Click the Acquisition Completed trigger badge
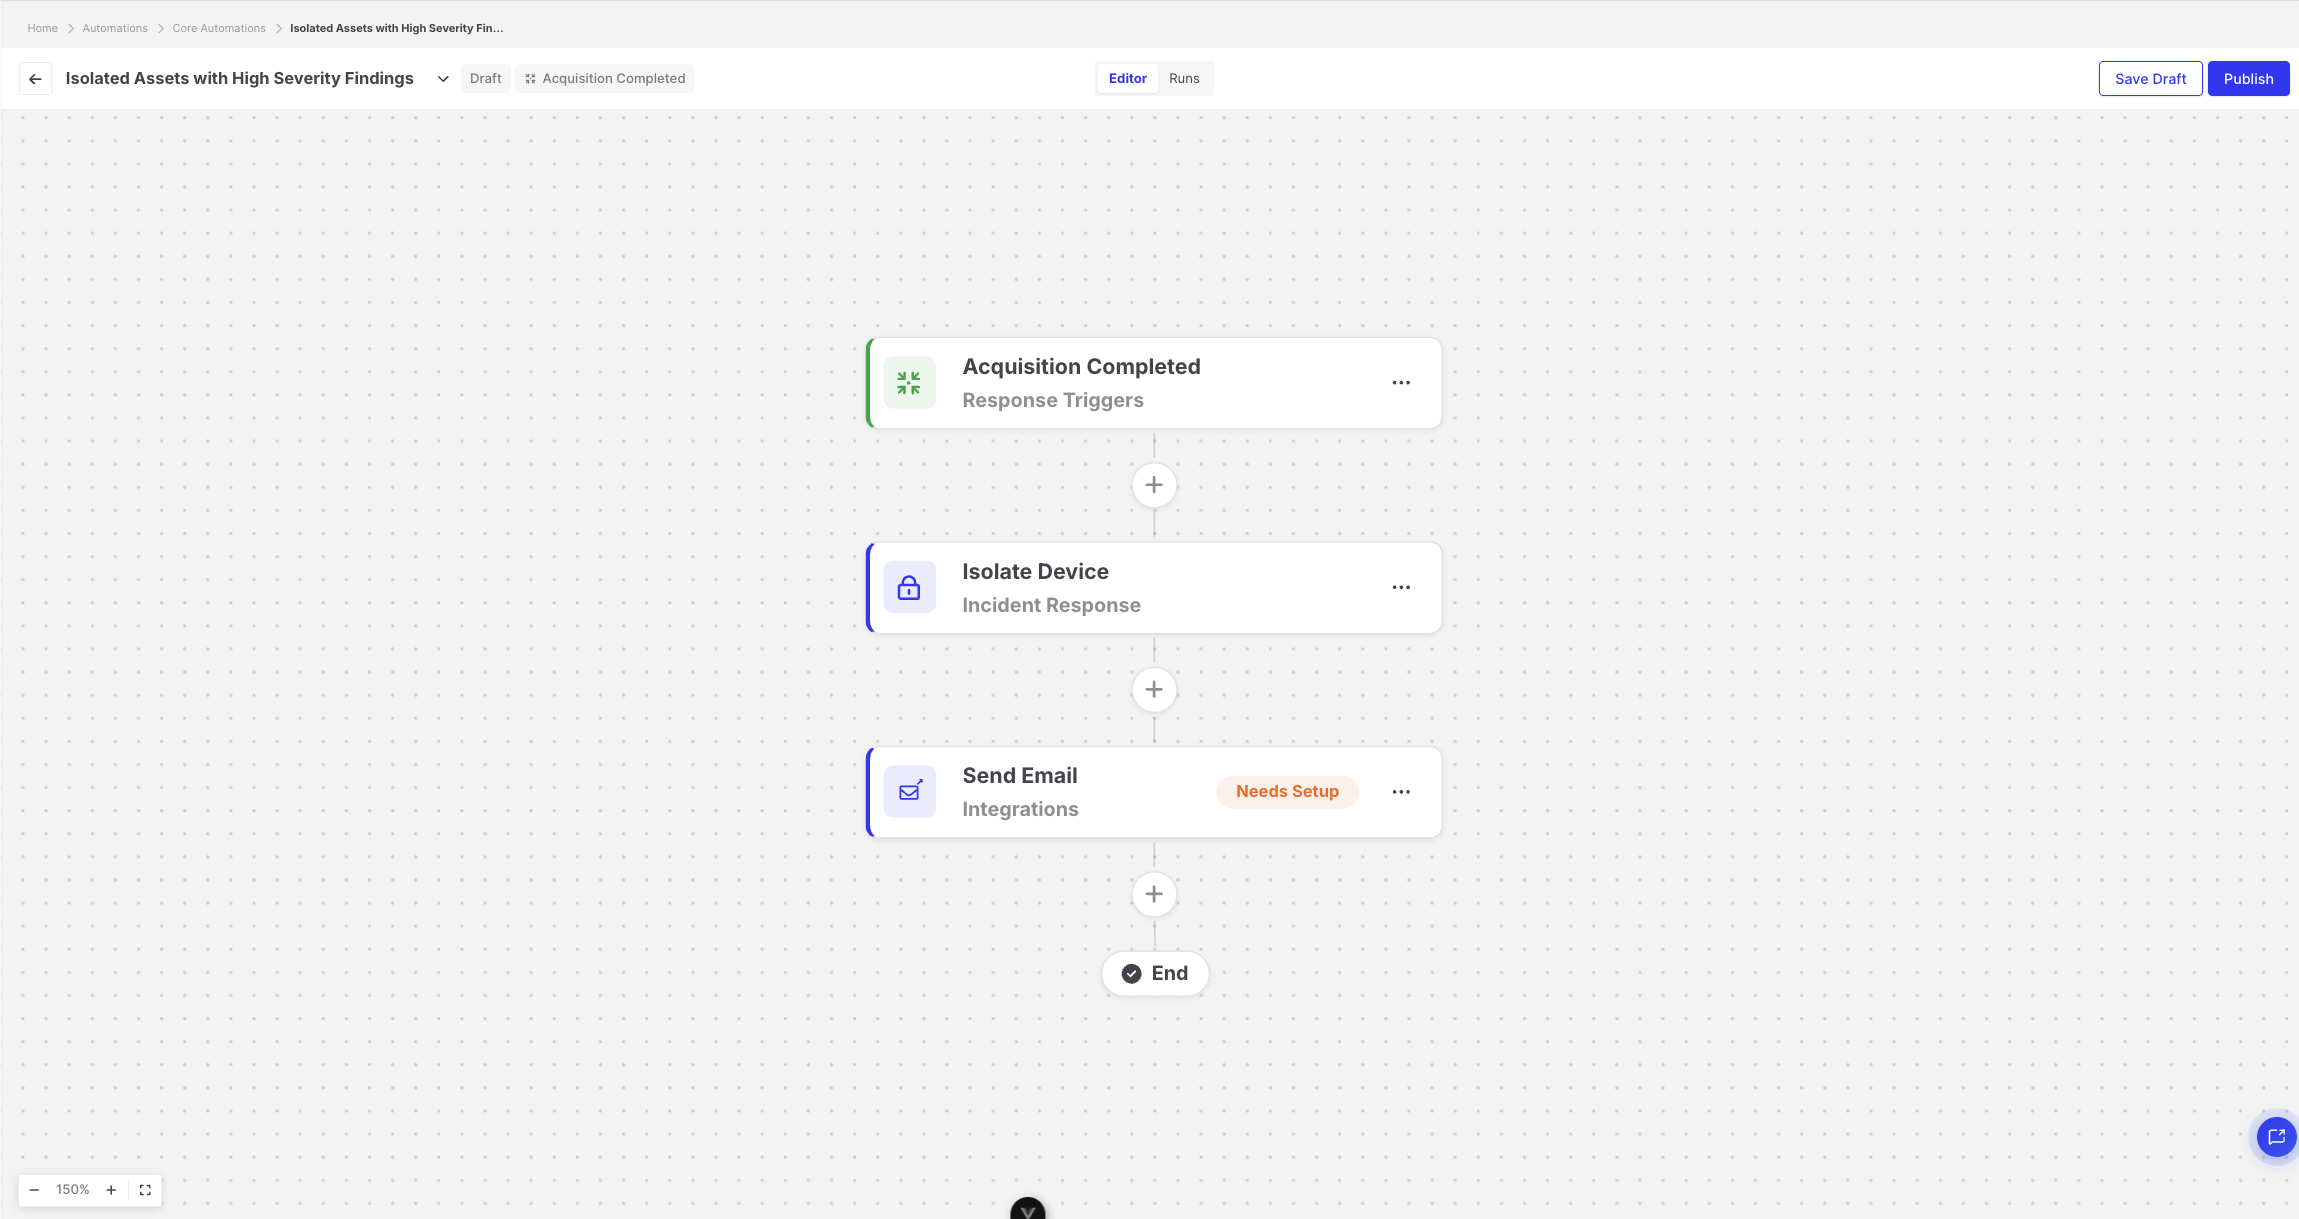 (x=605, y=79)
